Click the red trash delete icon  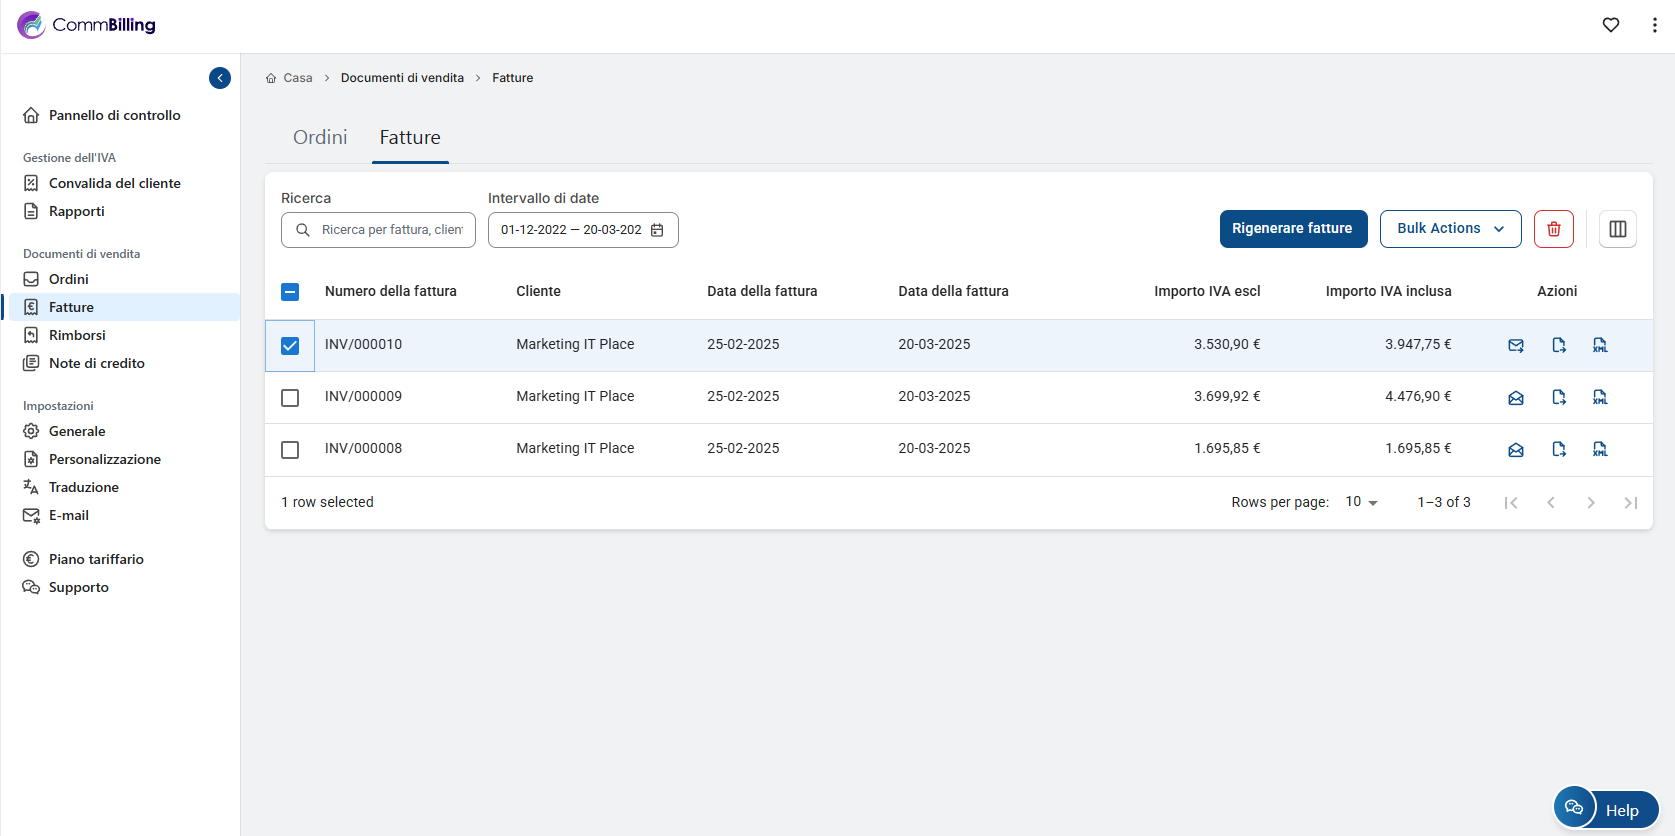1554,229
